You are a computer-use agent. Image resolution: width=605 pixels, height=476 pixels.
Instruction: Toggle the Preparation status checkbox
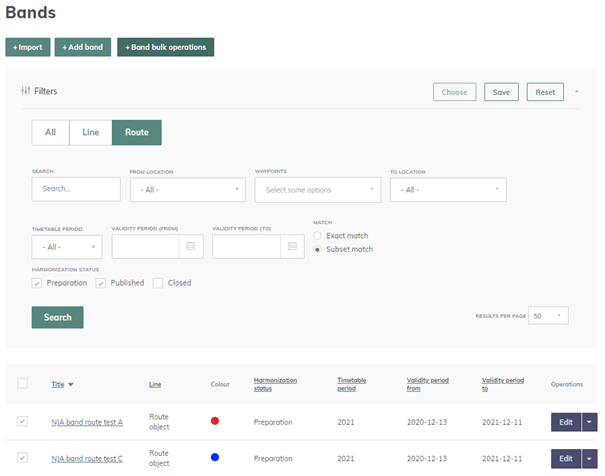(x=37, y=283)
